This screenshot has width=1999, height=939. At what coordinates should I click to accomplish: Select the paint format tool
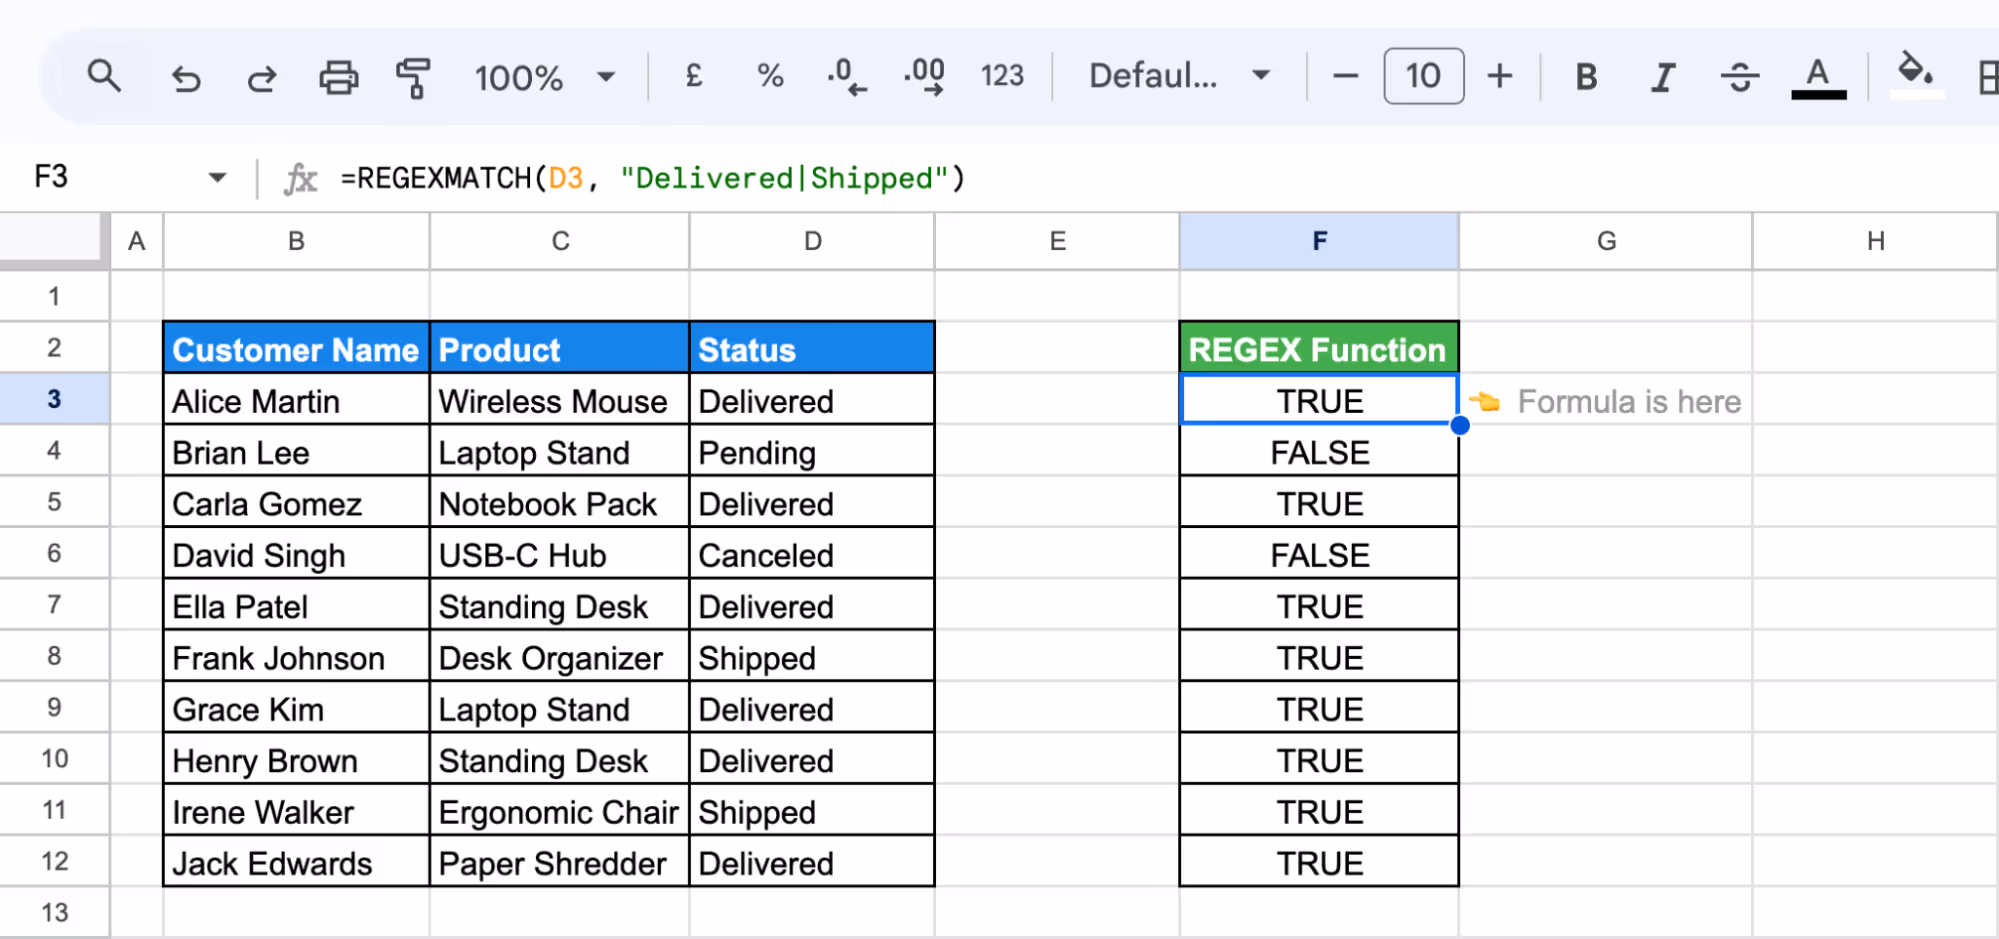(x=411, y=77)
